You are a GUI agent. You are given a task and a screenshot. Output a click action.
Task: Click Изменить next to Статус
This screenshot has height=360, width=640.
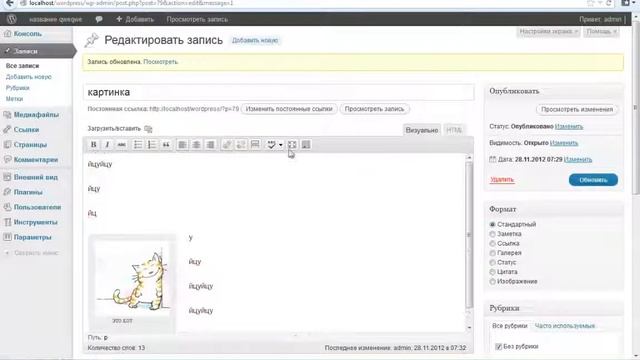(x=569, y=127)
